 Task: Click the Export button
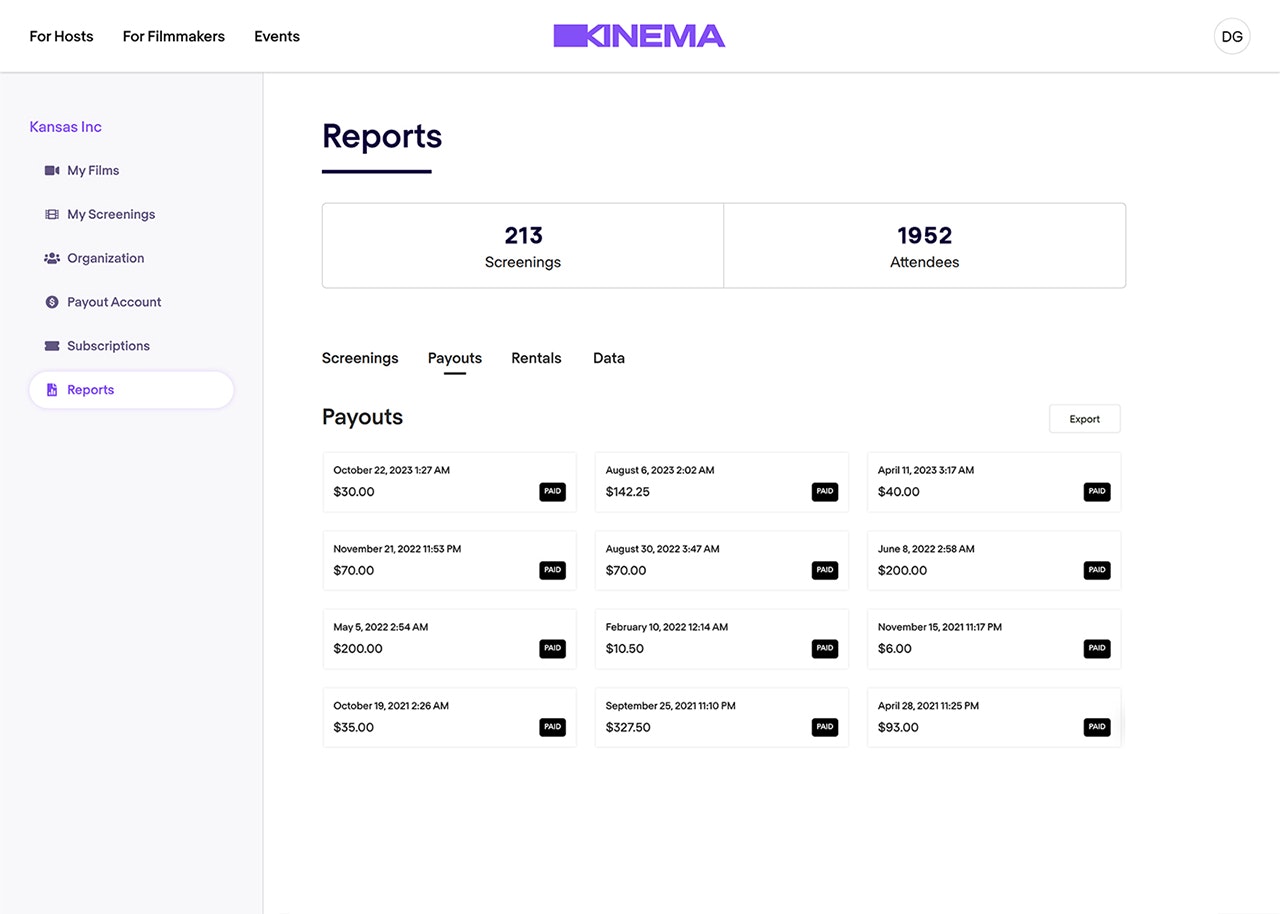tap(1085, 419)
